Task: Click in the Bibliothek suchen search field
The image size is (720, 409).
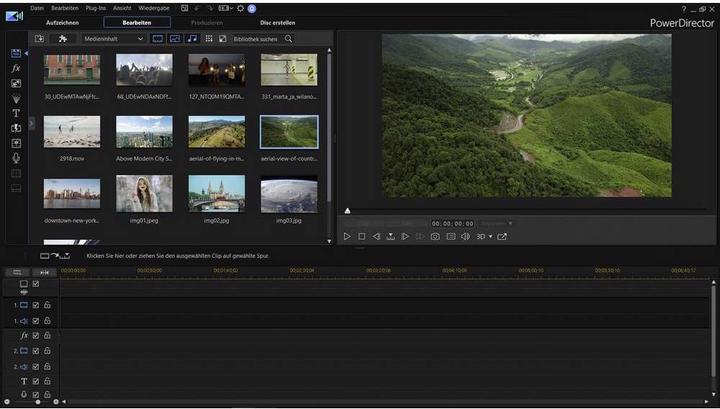Action: point(255,39)
